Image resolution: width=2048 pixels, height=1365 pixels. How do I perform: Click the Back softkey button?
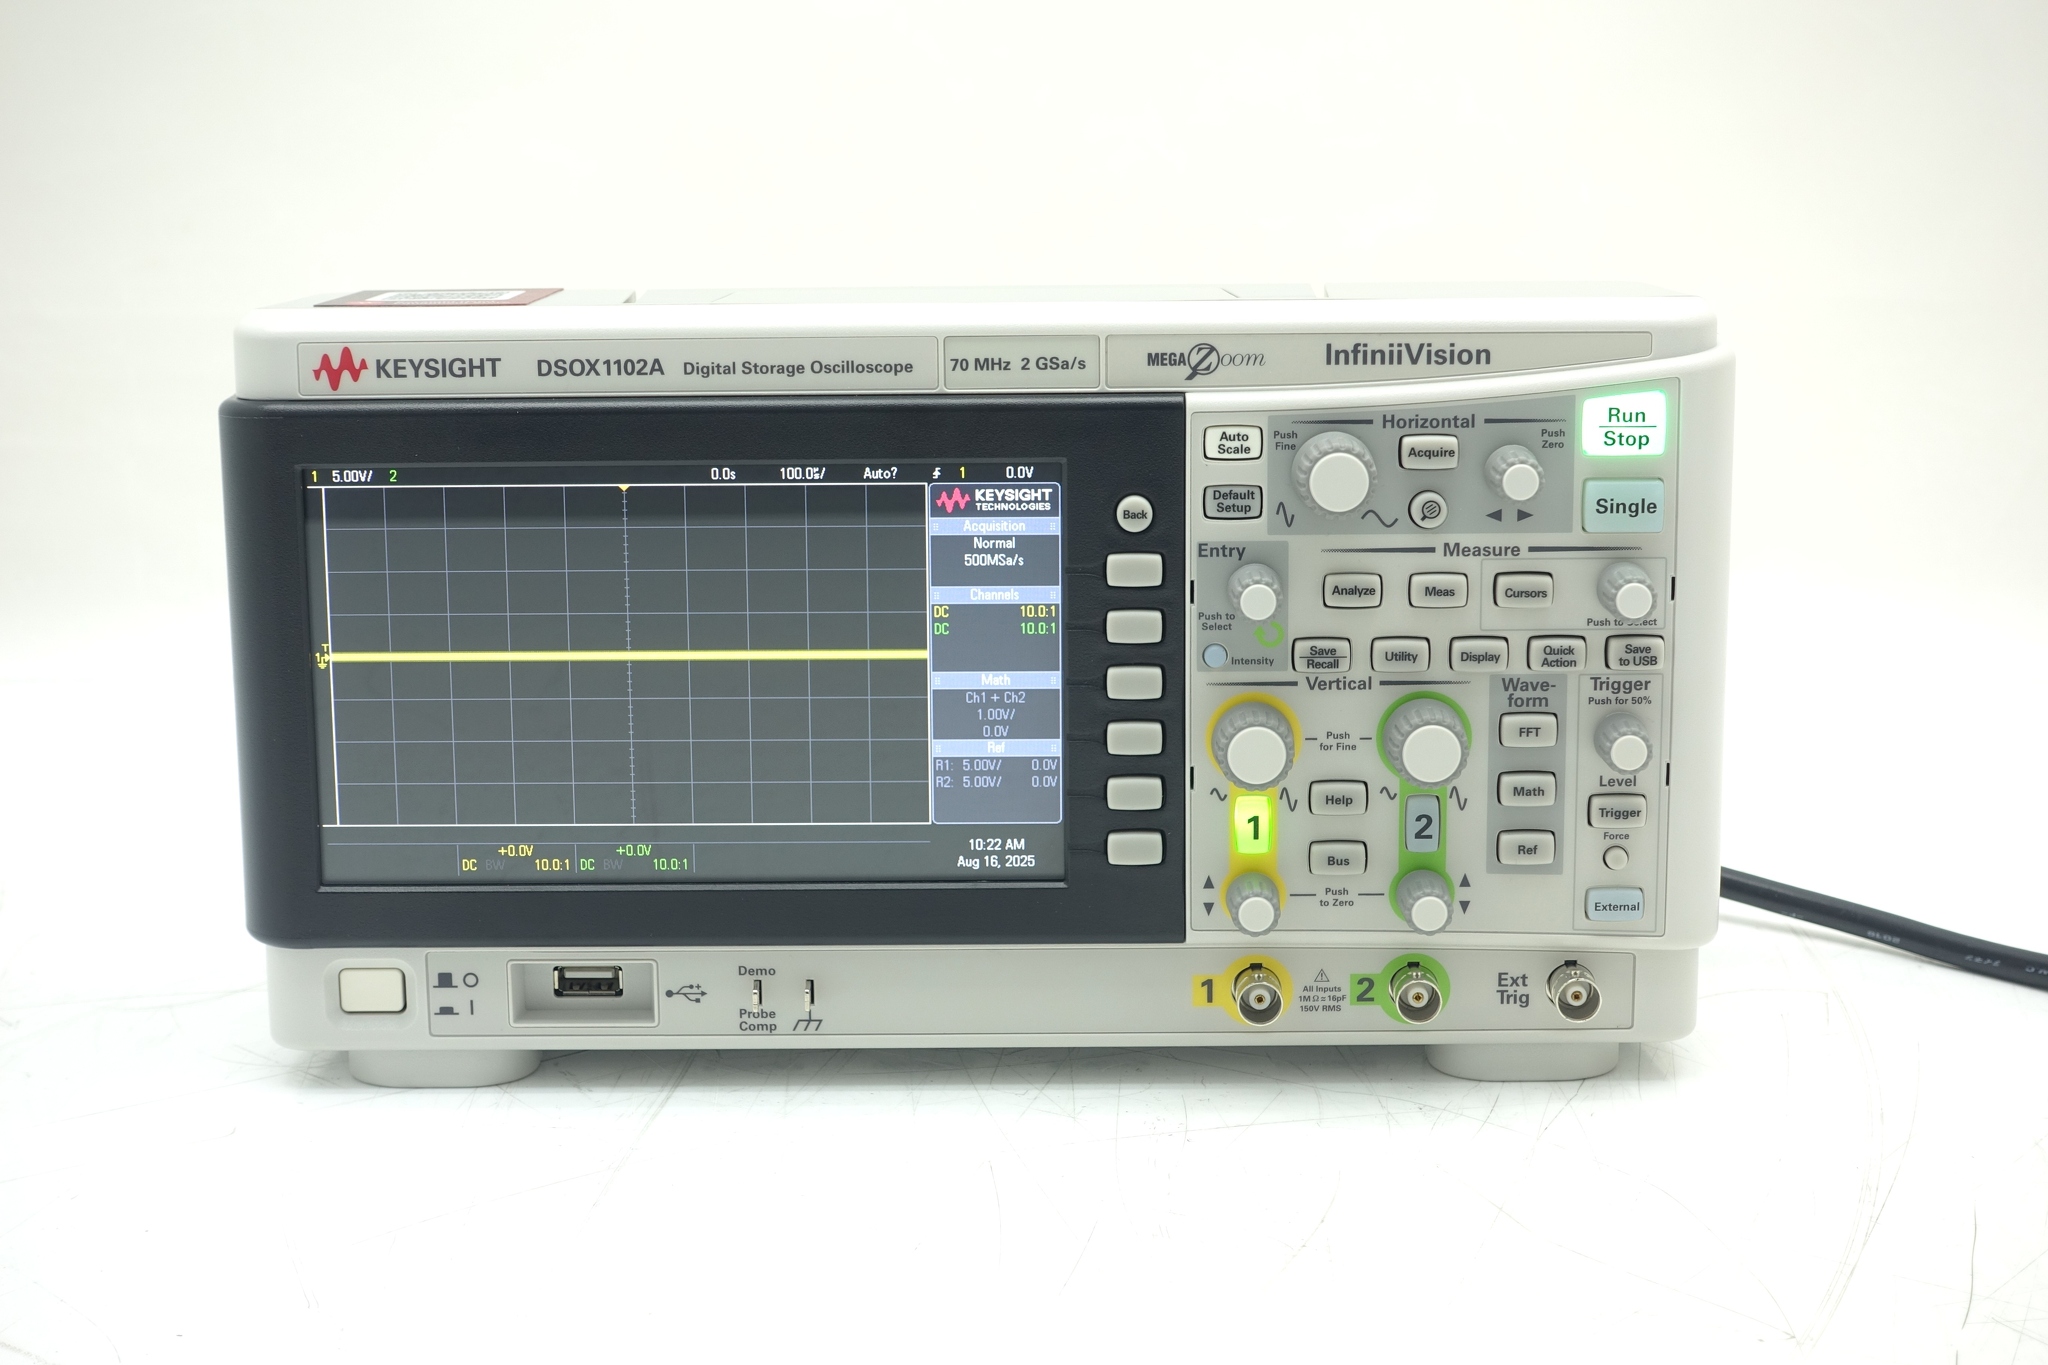(x=1134, y=514)
